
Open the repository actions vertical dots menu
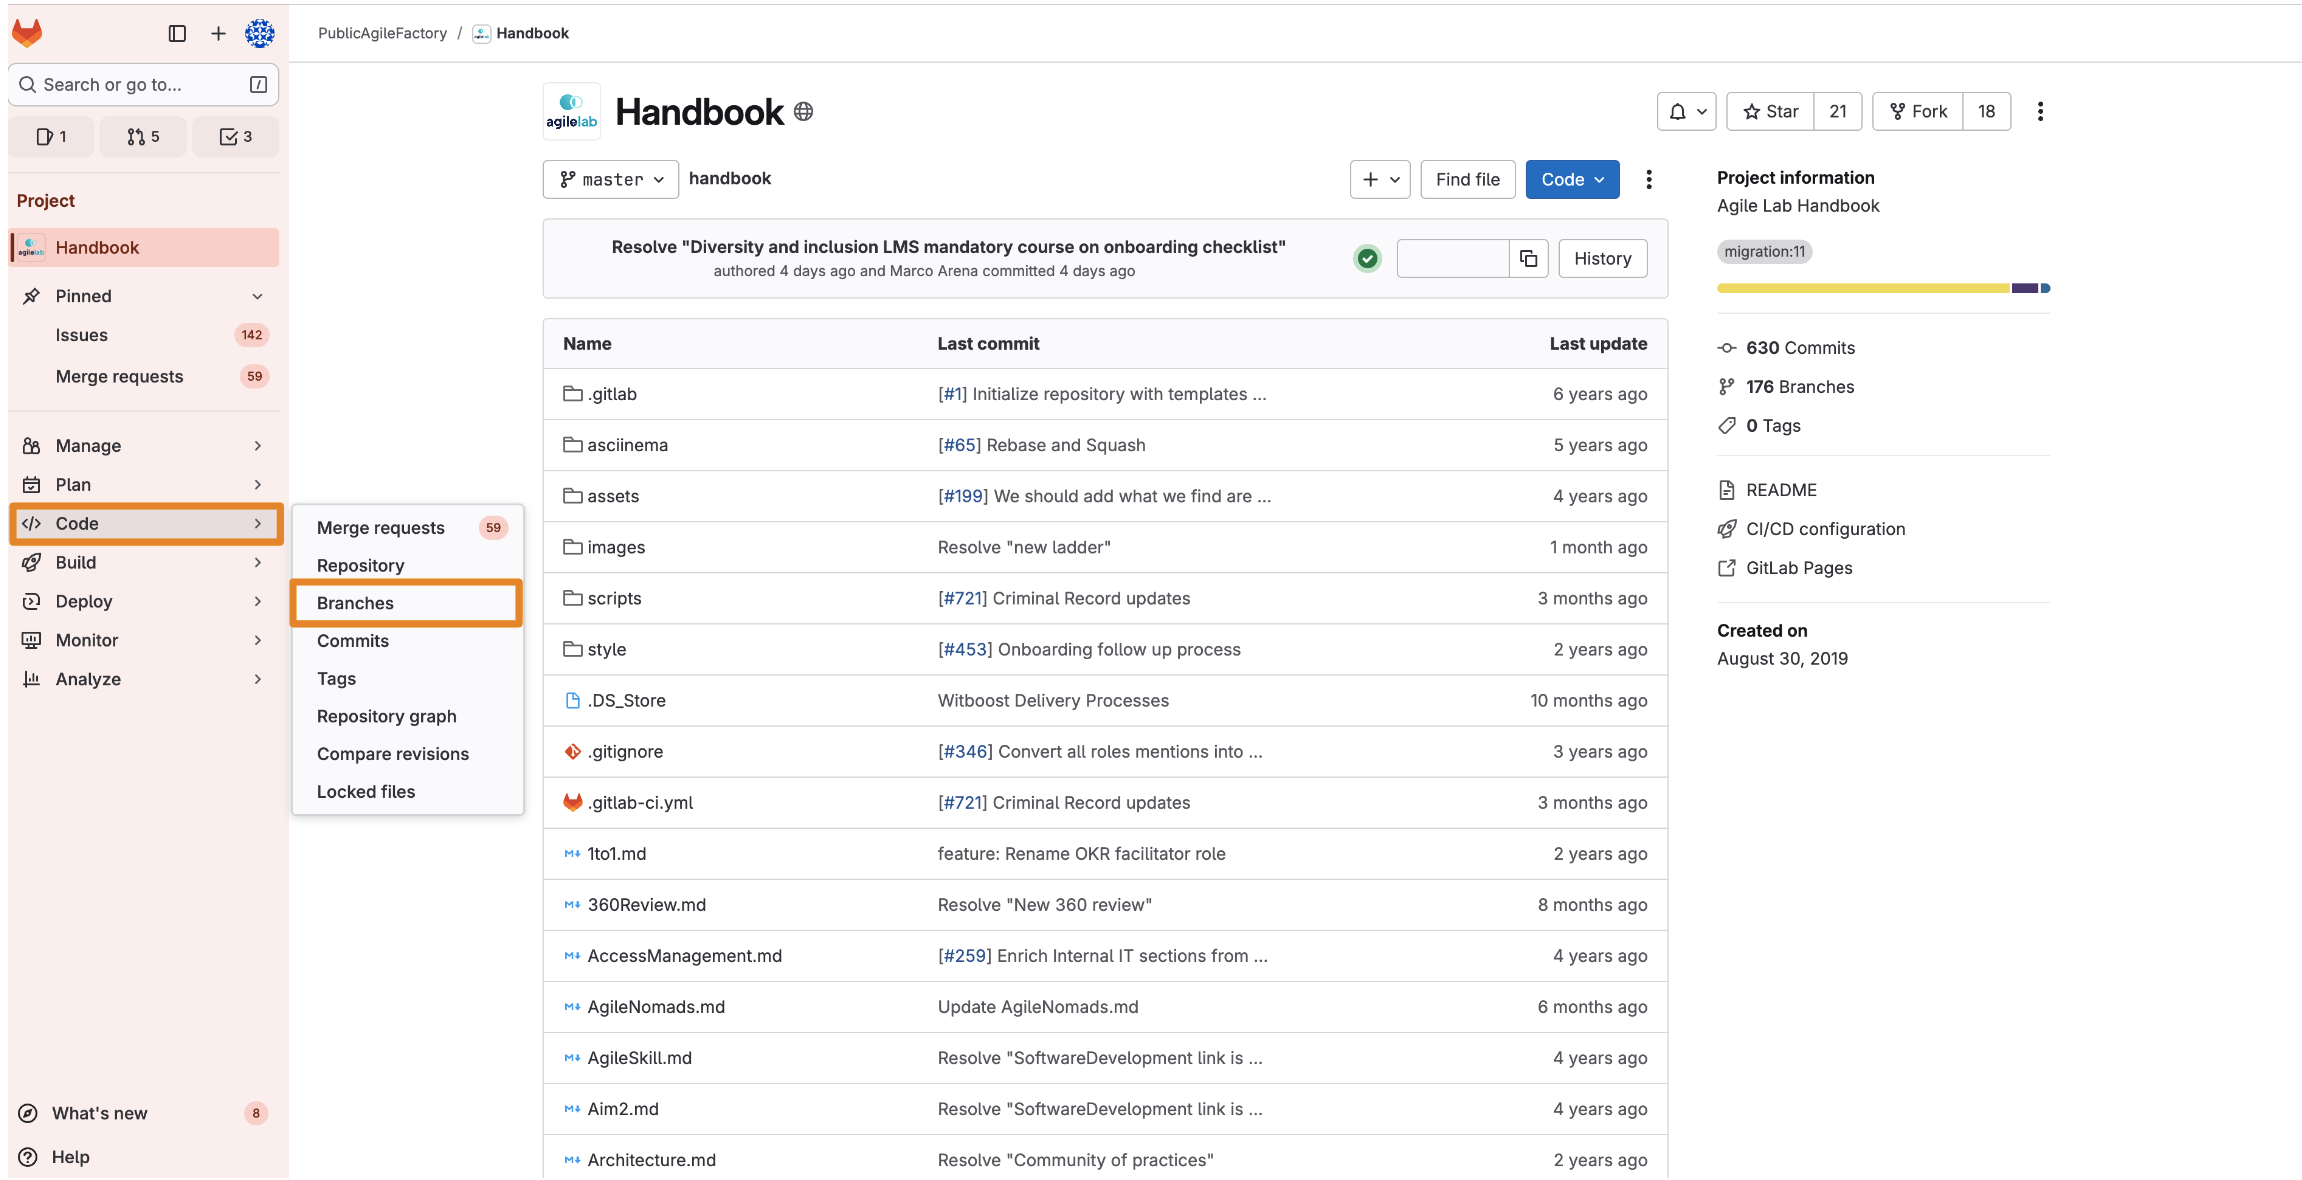[1649, 180]
